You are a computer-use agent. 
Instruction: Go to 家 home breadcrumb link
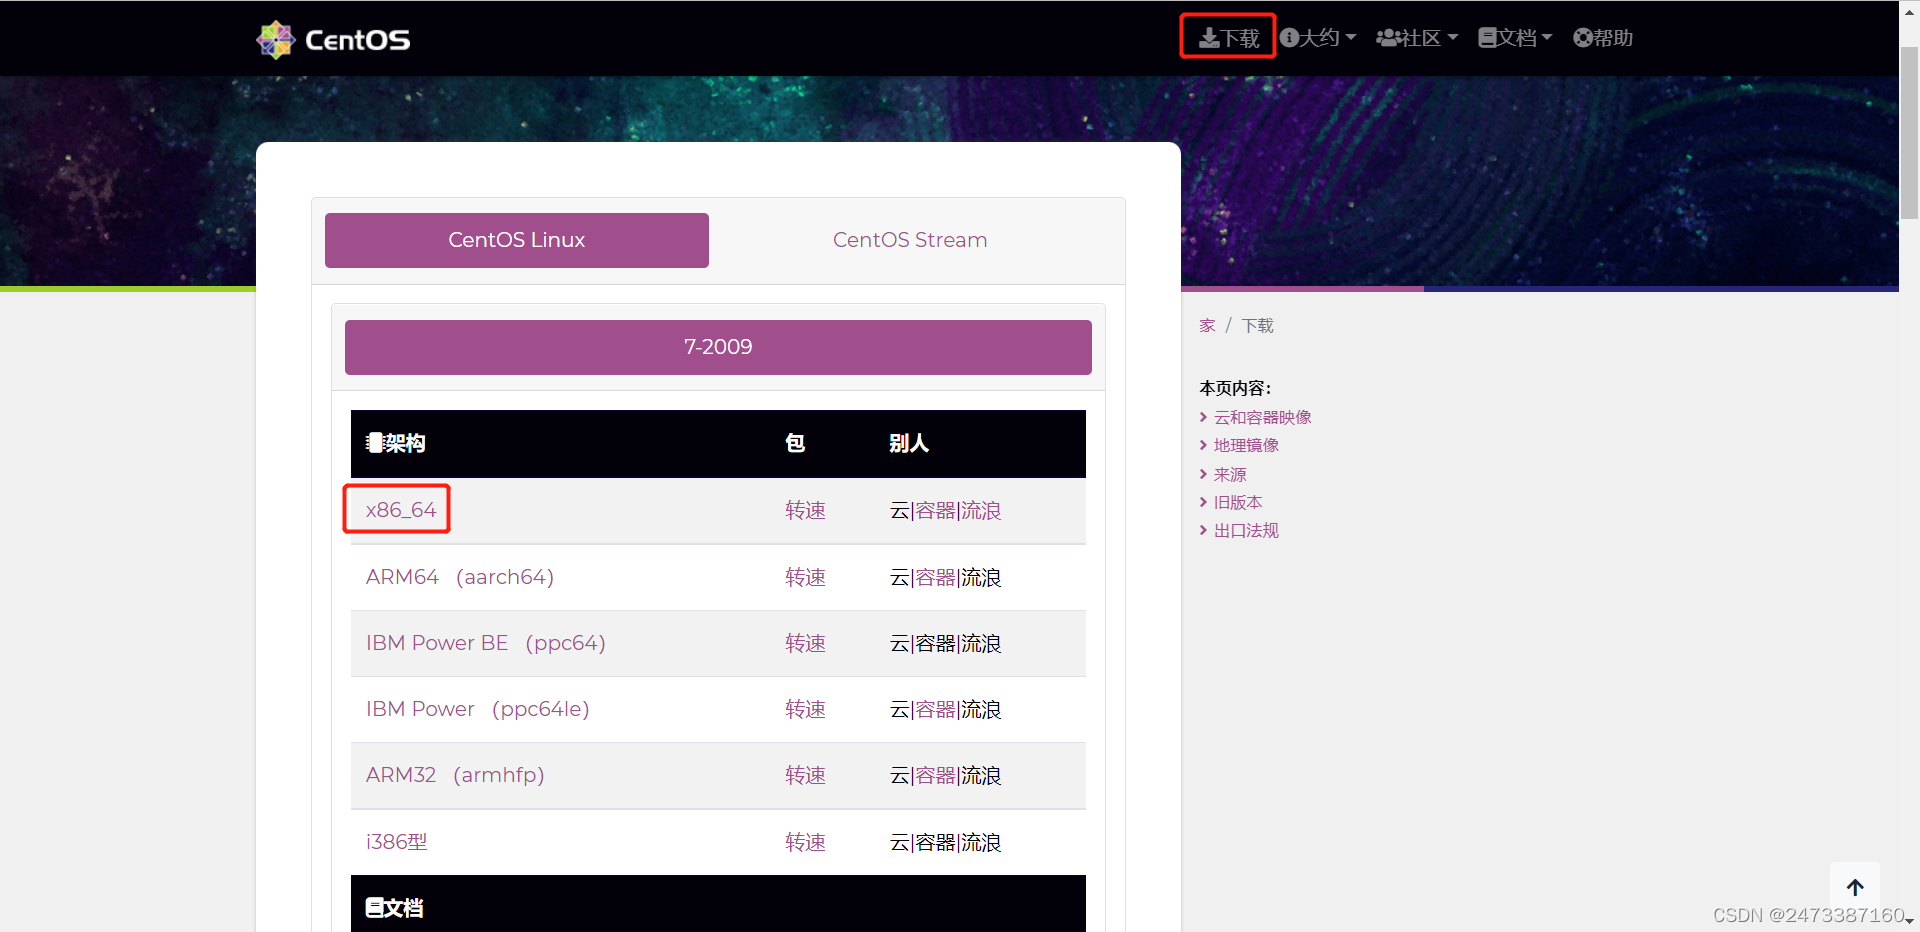(x=1207, y=326)
